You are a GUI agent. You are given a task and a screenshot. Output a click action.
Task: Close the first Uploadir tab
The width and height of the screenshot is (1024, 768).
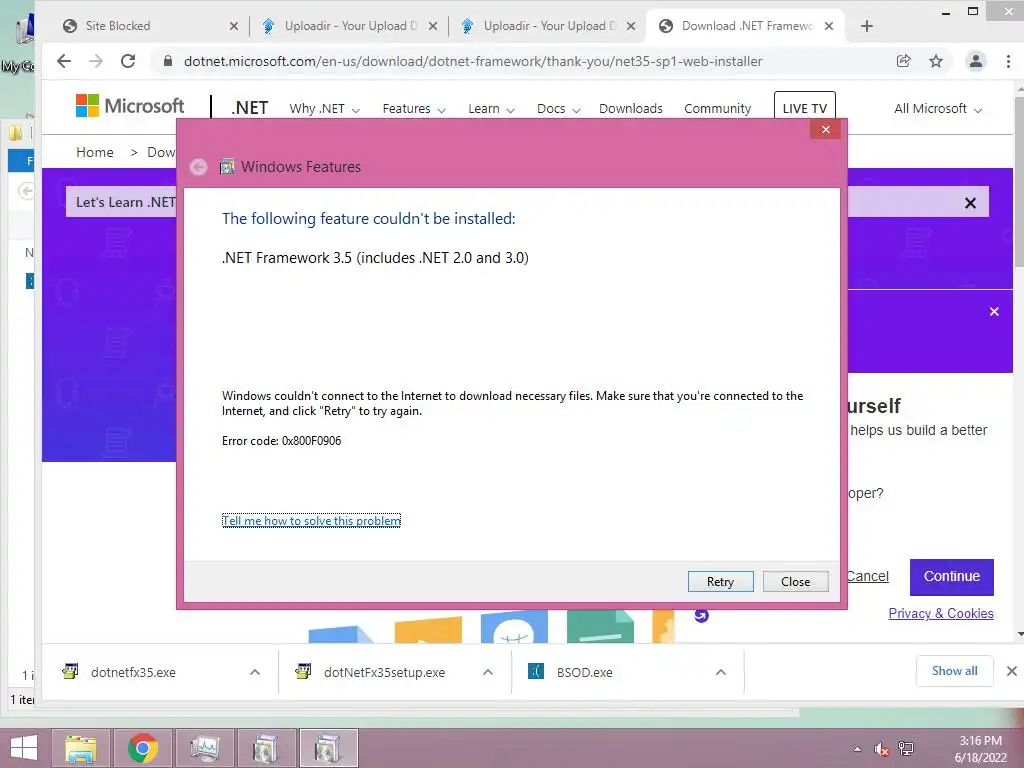432,26
